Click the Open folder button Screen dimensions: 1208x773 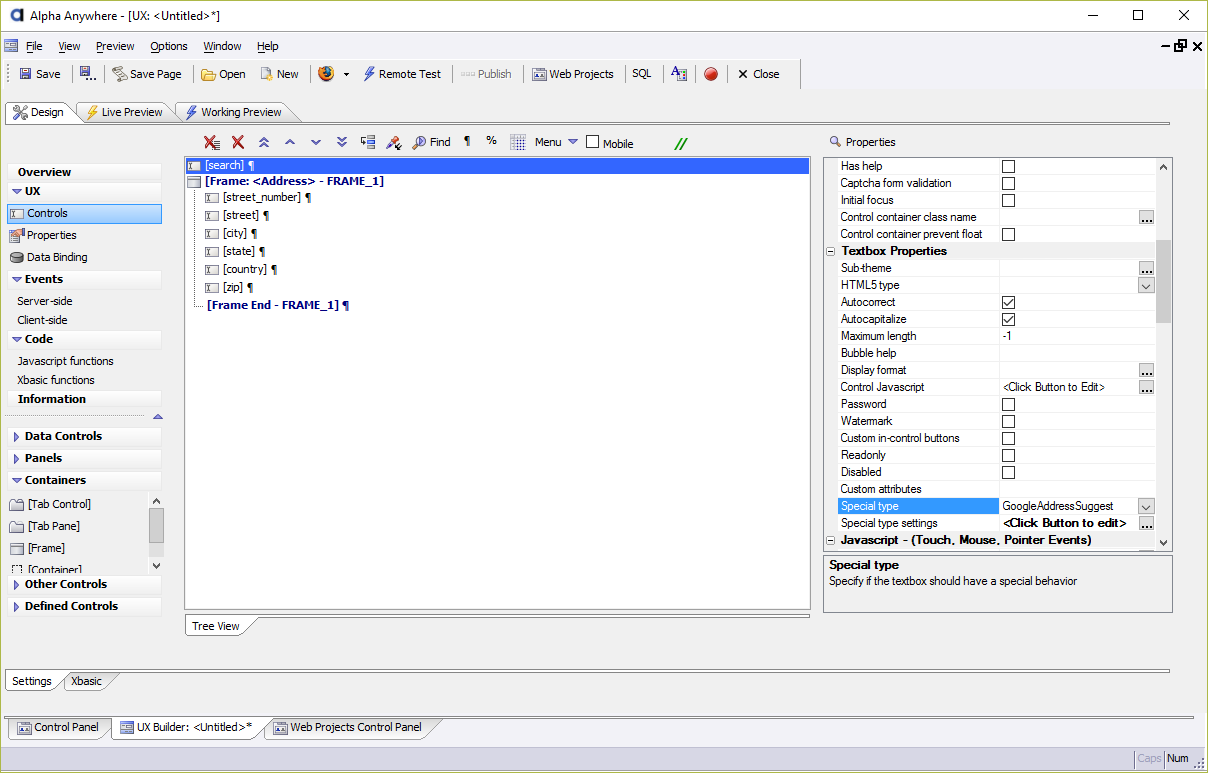(223, 74)
